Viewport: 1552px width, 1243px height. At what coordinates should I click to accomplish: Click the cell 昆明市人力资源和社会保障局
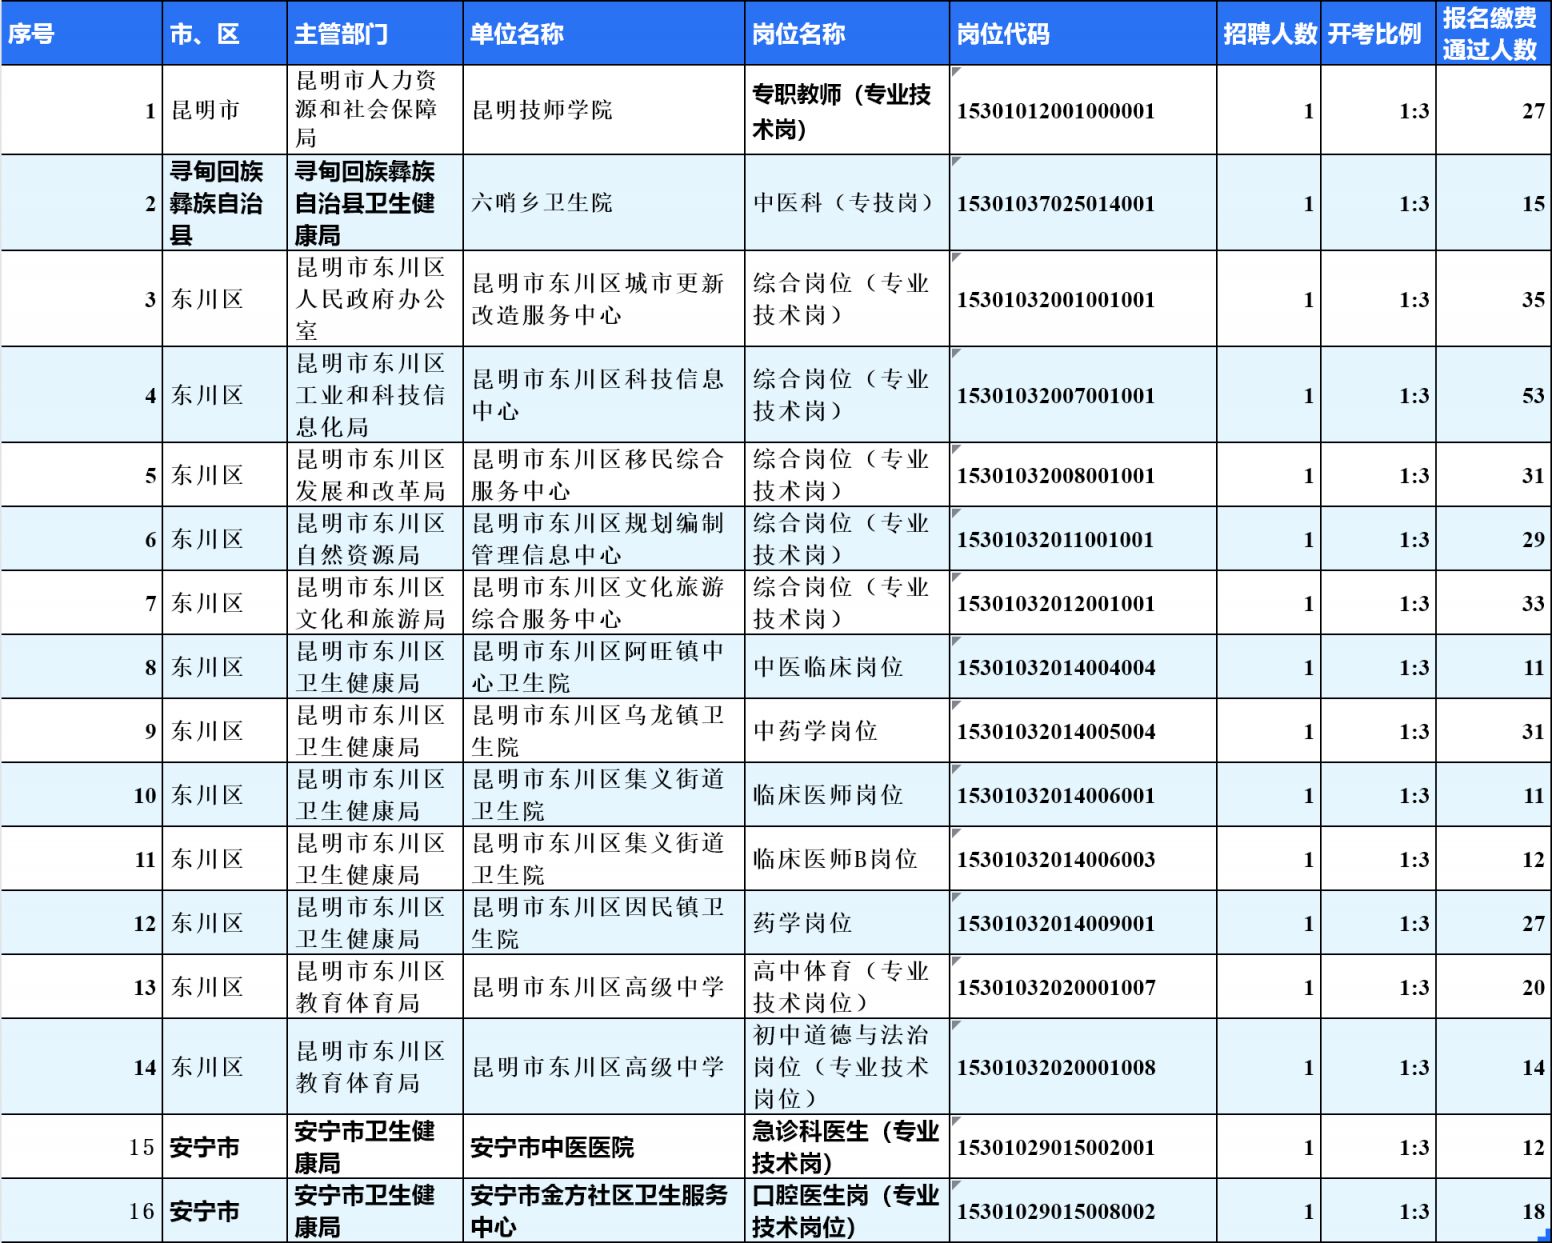pos(375,110)
